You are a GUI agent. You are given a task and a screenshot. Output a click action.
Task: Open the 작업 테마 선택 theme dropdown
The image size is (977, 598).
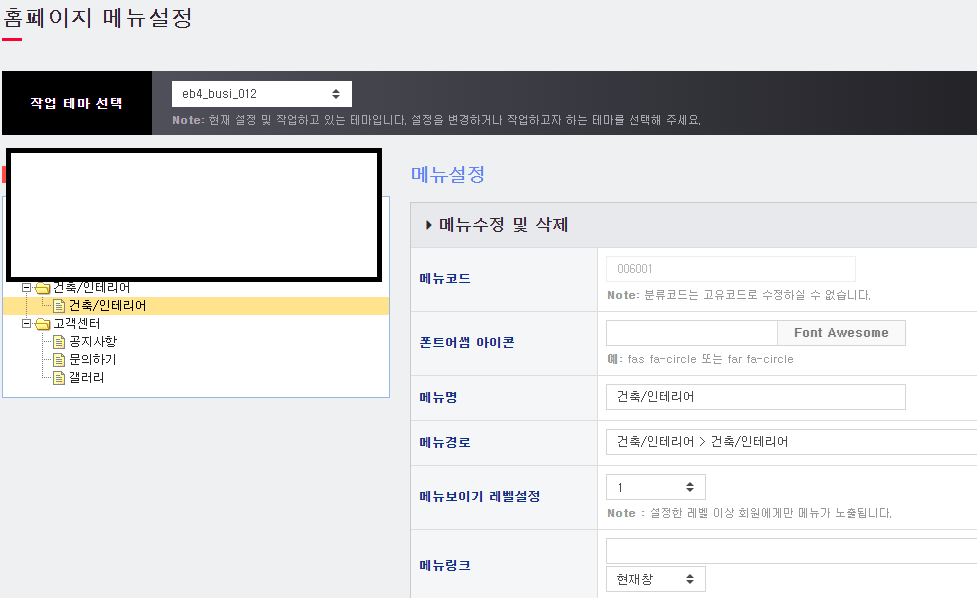(x=261, y=94)
